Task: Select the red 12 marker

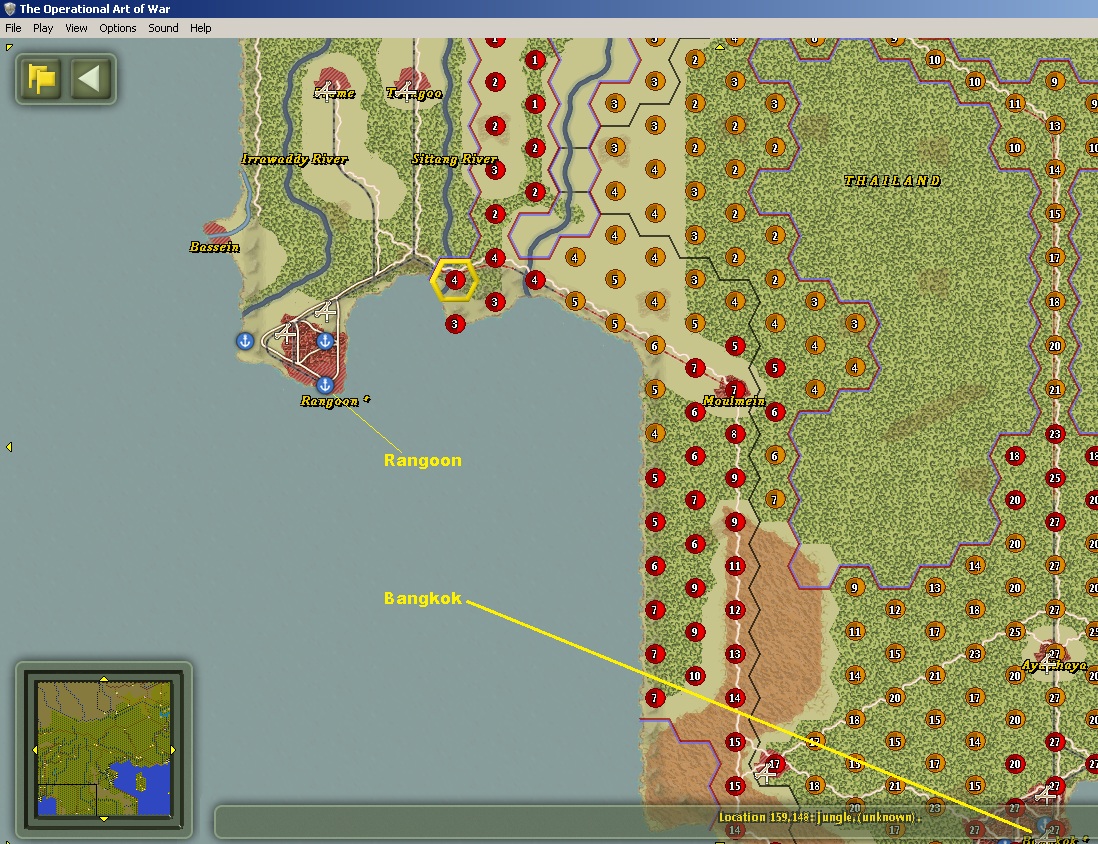Action: (x=734, y=610)
